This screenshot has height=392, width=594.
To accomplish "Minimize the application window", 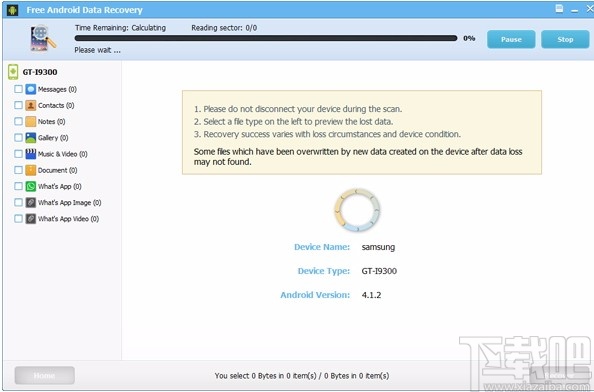I will point(575,10).
